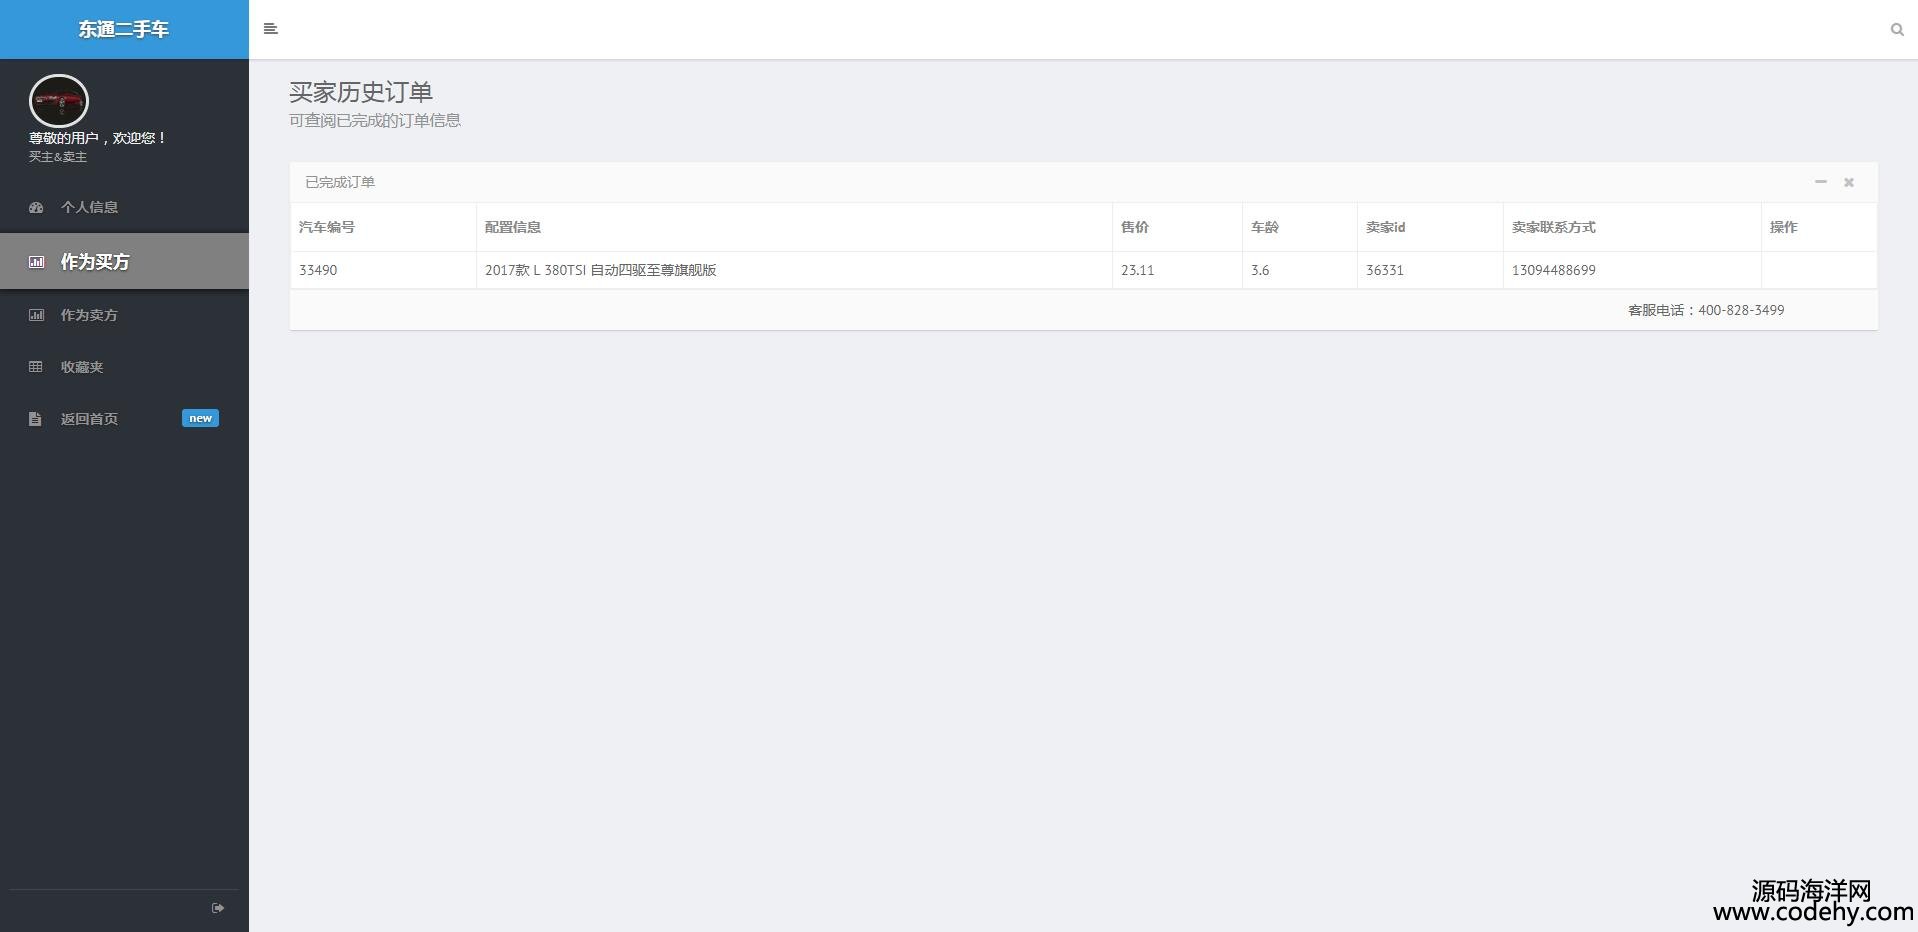The width and height of the screenshot is (1918, 932).
Task: Click price value 23.11
Action: [1138, 270]
